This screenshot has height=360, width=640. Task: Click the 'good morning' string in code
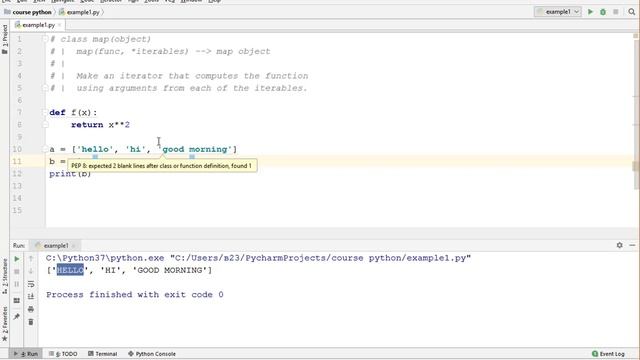click(195, 149)
